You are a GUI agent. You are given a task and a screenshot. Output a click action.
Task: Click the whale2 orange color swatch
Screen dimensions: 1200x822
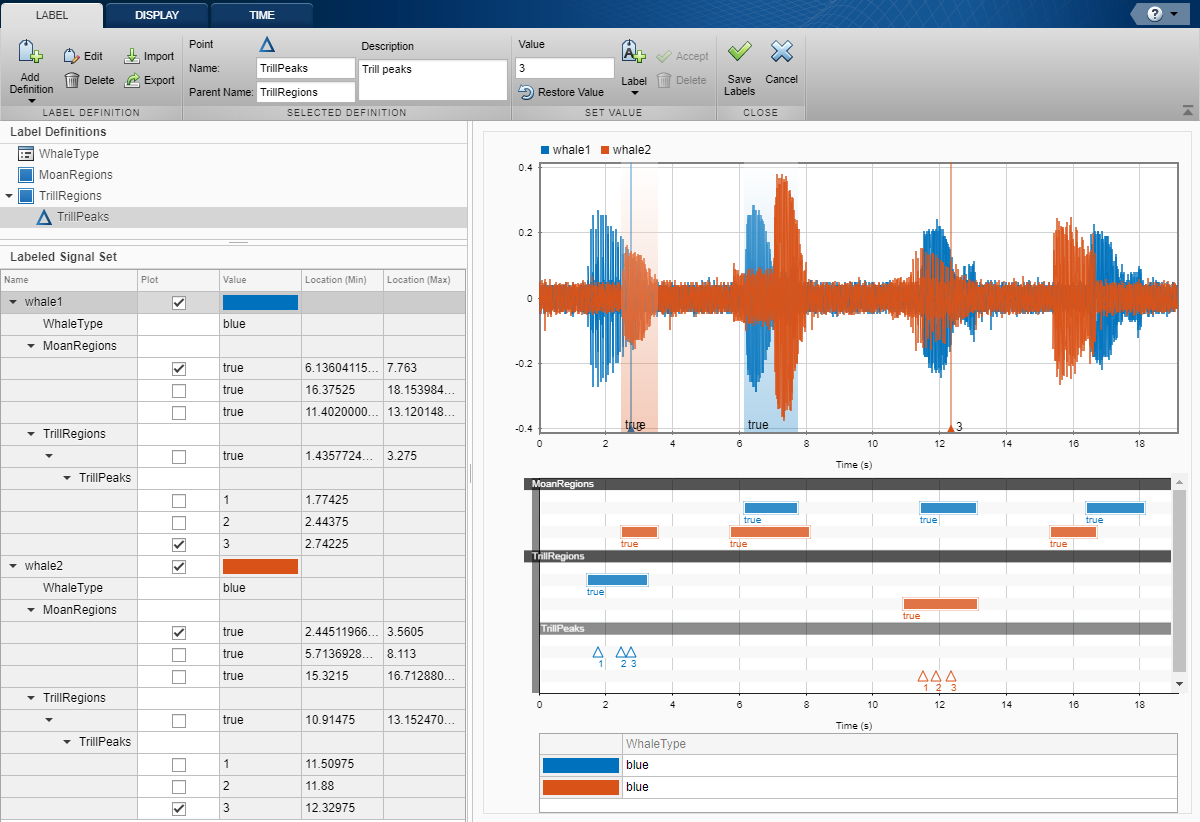(x=260, y=567)
